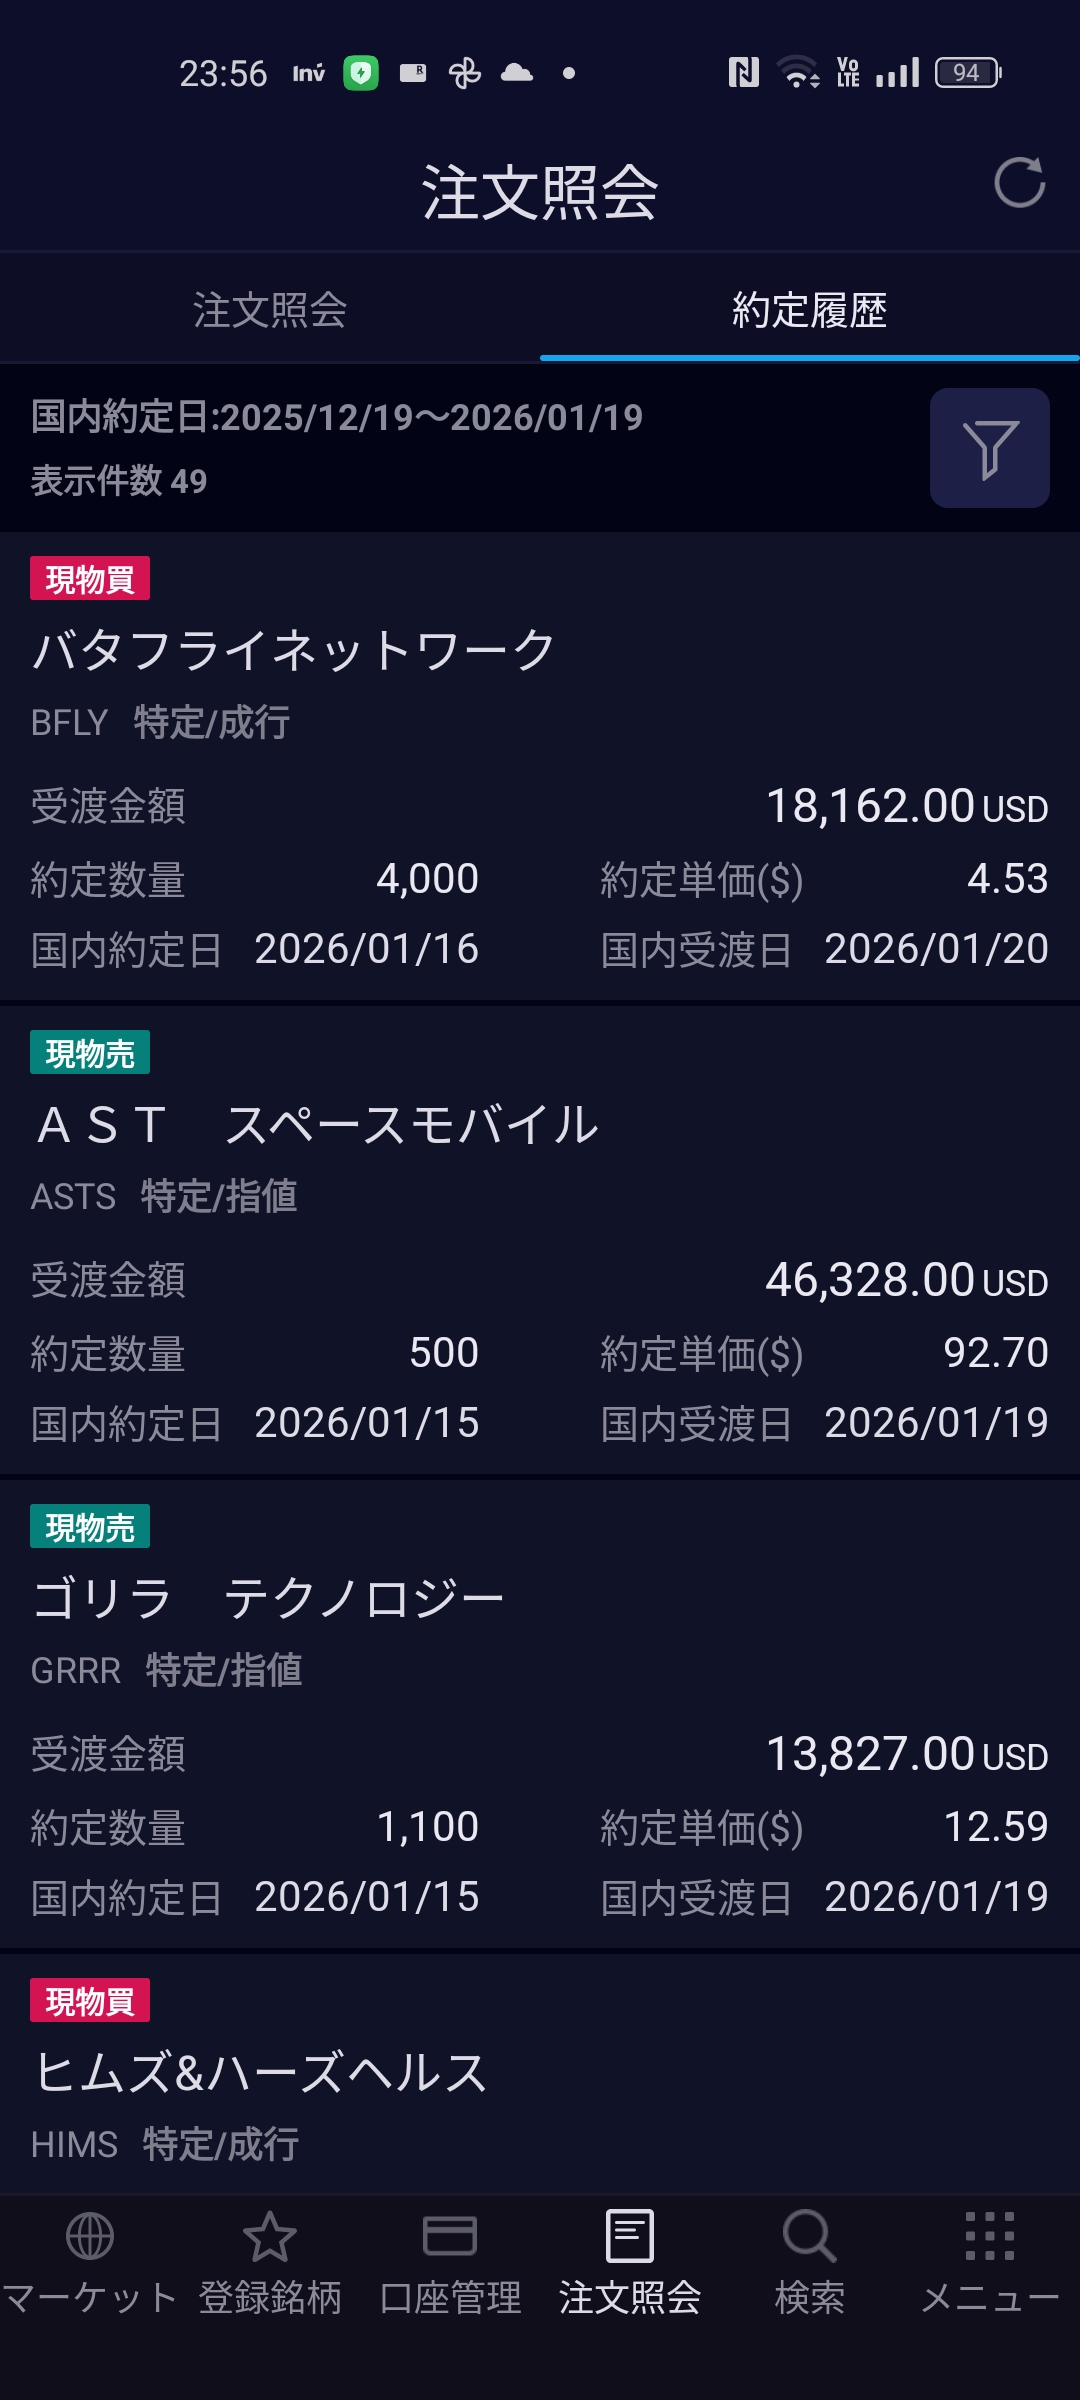Viewport: 1080px width, 2400px height.
Task: Tap the order inquiry document icon
Action: (630, 2237)
